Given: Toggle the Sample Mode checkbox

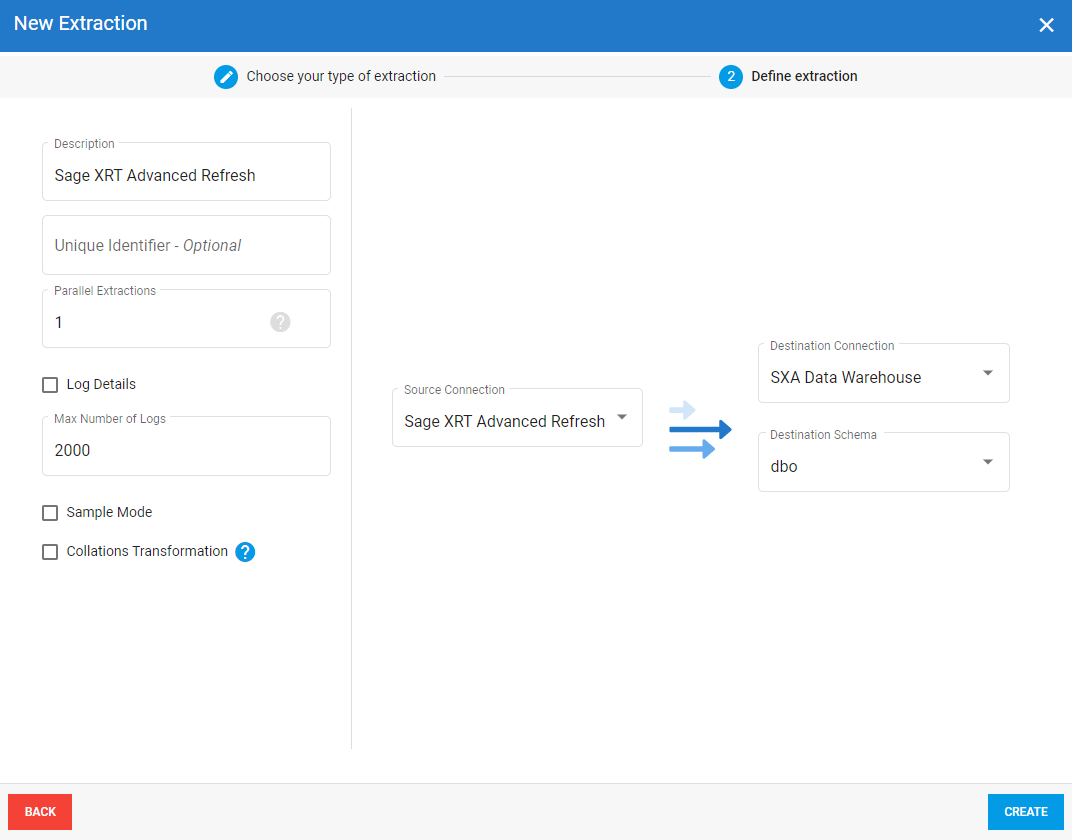Looking at the screenshot, I should click(x=50, y=513).
